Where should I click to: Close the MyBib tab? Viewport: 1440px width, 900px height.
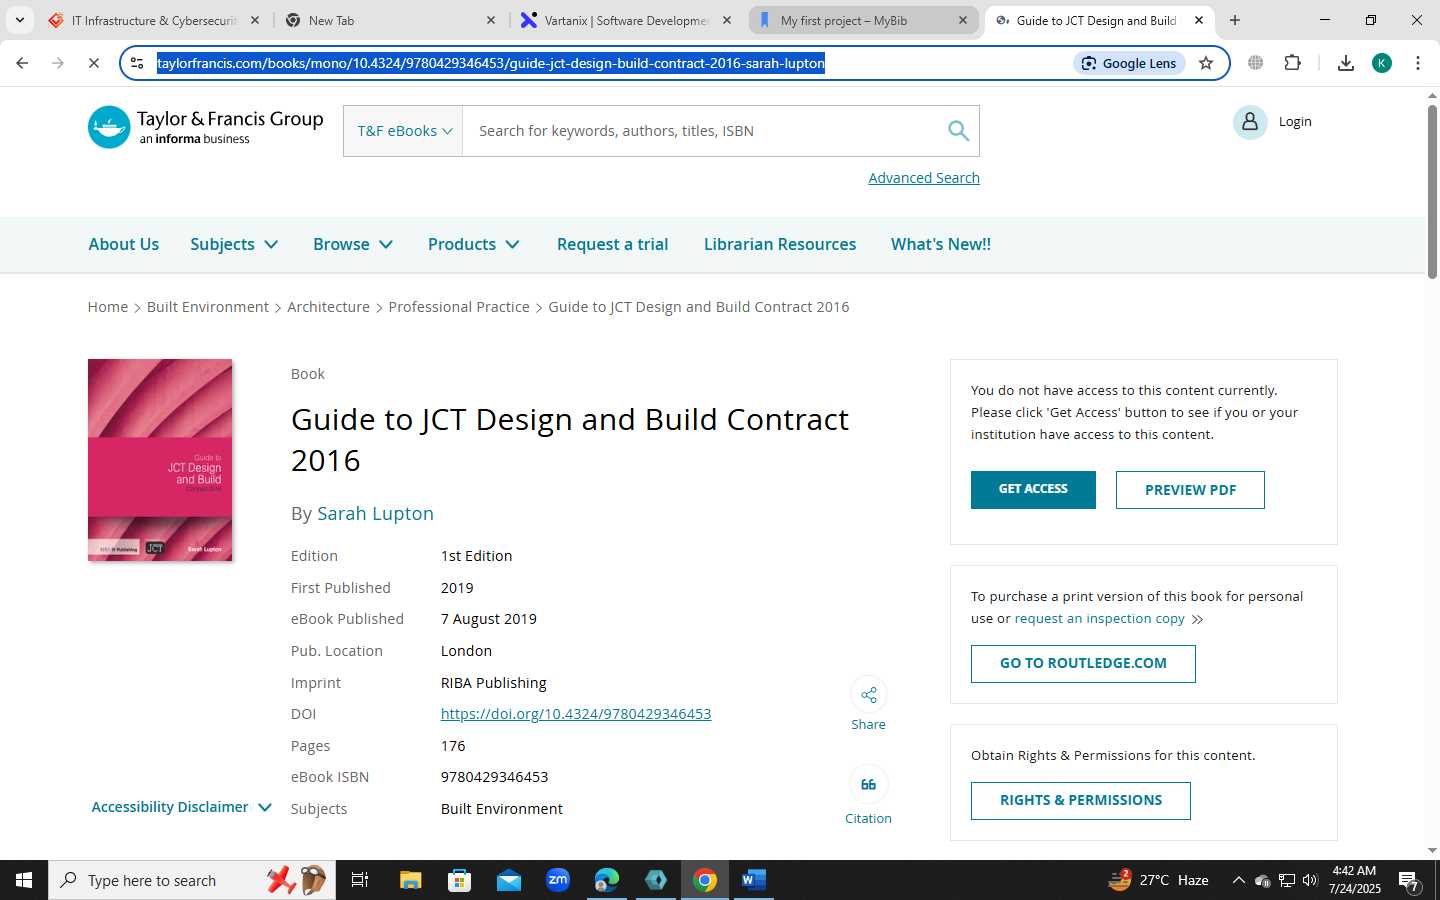click(x=963, y=20)
